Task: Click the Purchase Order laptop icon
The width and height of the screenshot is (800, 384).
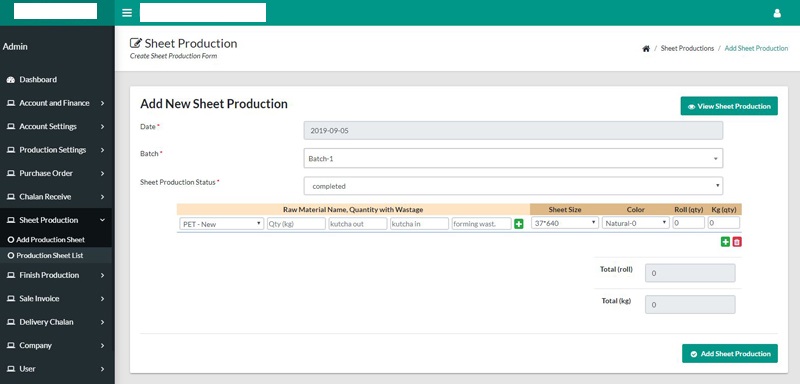Action: point(11,173)
